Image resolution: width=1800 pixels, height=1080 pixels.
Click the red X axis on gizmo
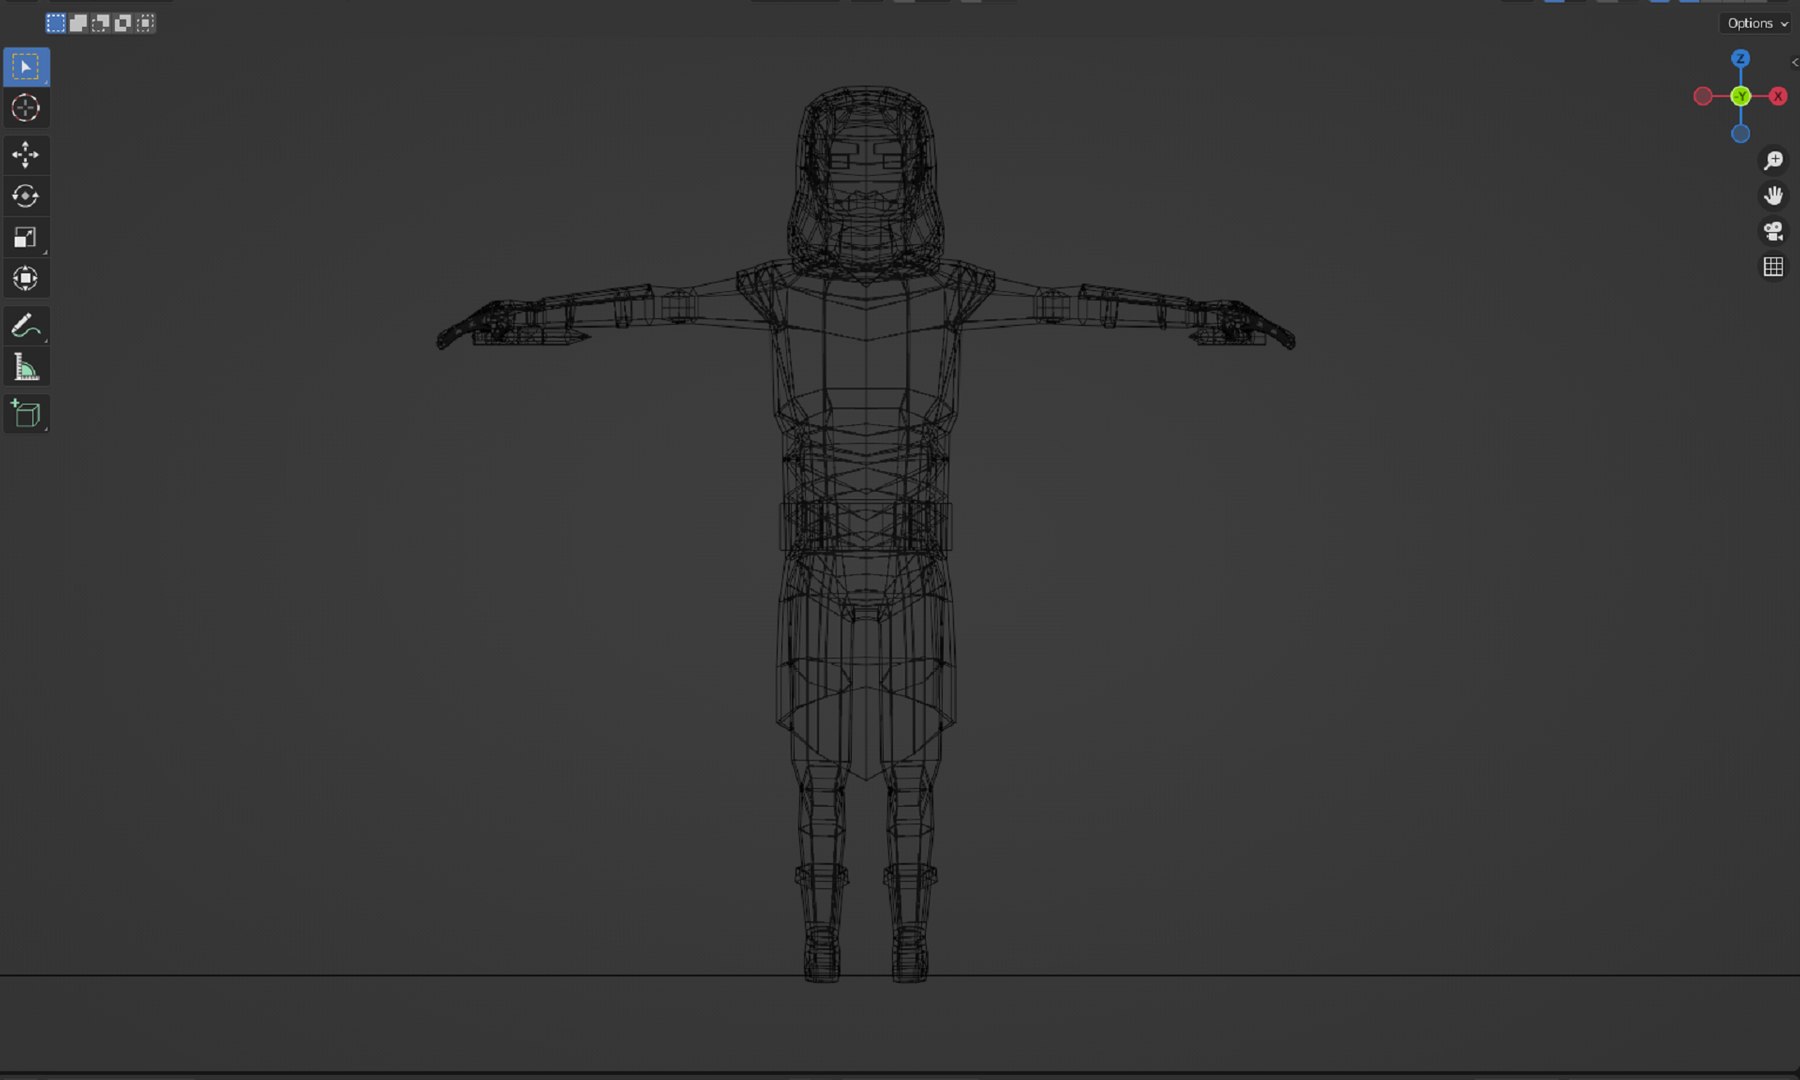coord(1778,97)
